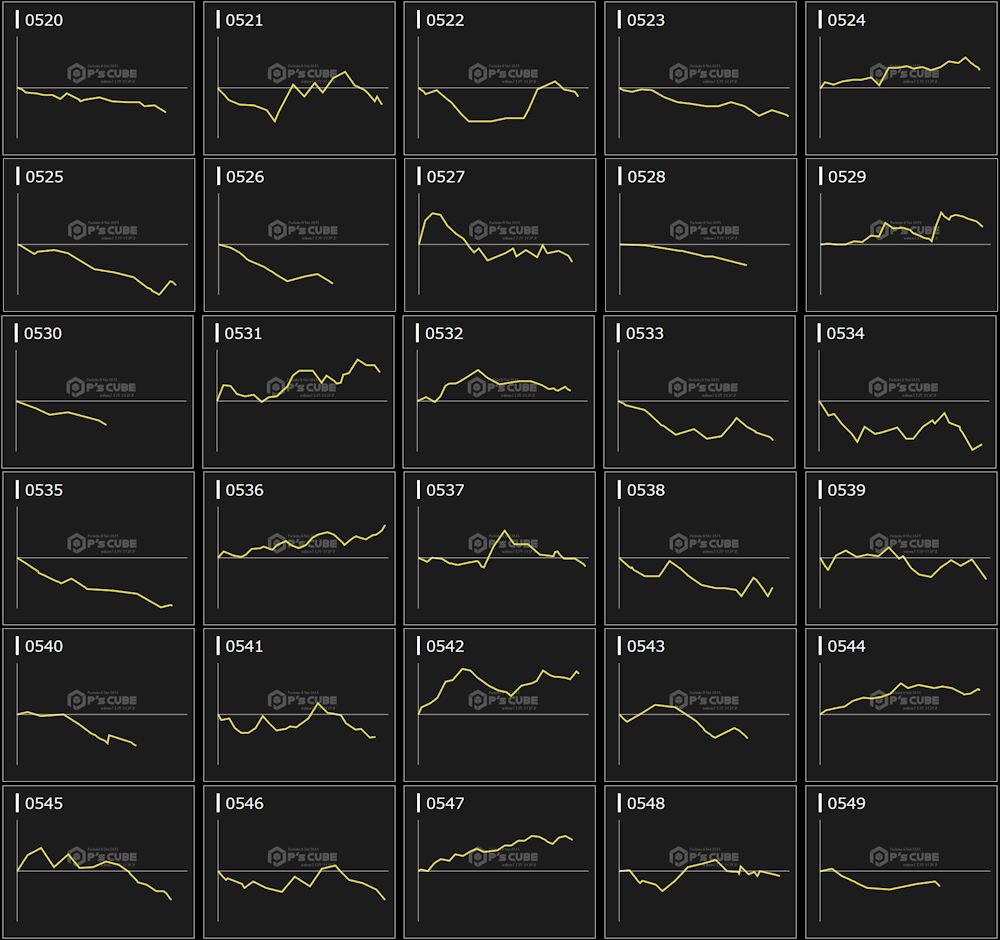The height and width of the screenshot is (940, 1000).
Task: Select the 0543 graph thumbnail
Action: (x=700, y=705)
